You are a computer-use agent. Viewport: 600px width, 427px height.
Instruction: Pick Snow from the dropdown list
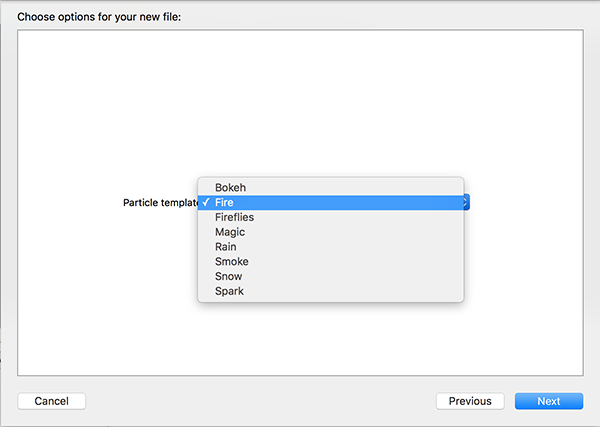331,276
